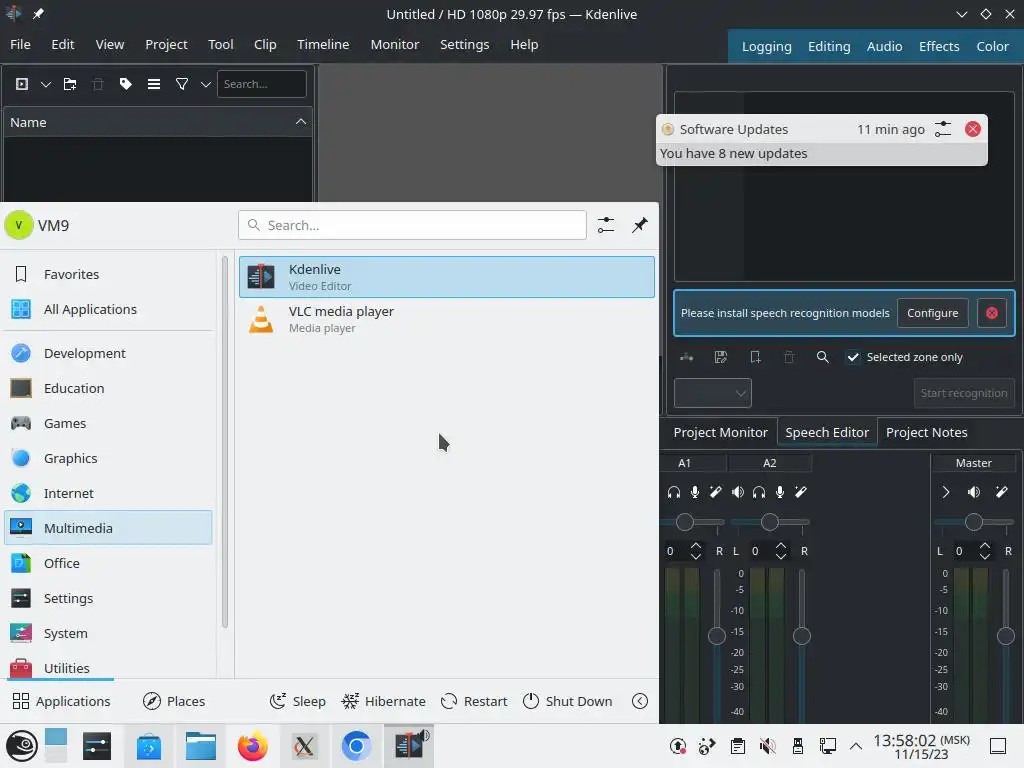1024x768 pixels.
Task: Click the save icon in Speech Editor toolbar
Action: coord(721,357)
